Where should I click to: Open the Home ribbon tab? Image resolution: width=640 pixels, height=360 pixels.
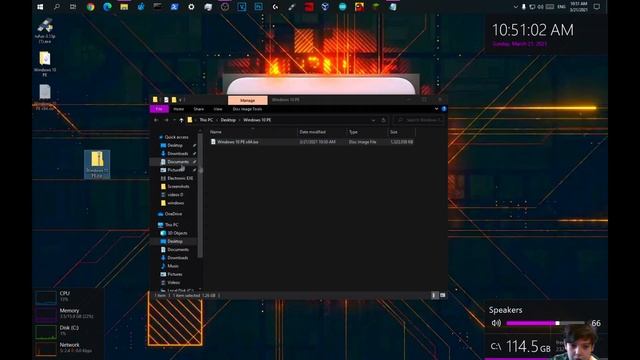tap(178, 109)
